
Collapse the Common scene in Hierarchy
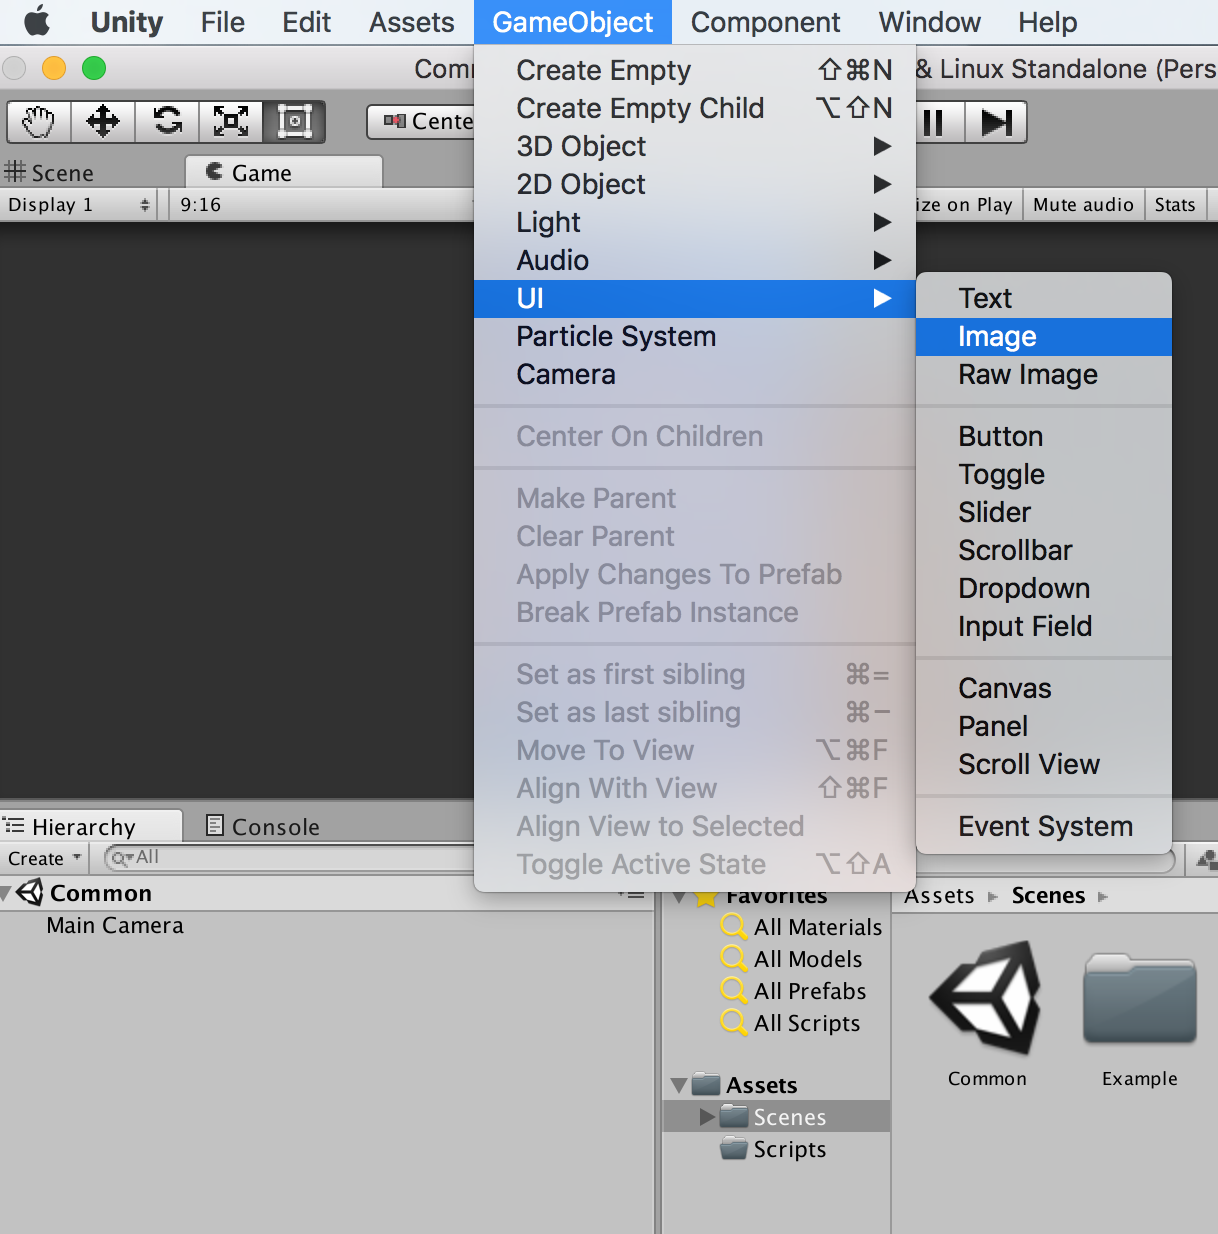(x=6, y=893)
